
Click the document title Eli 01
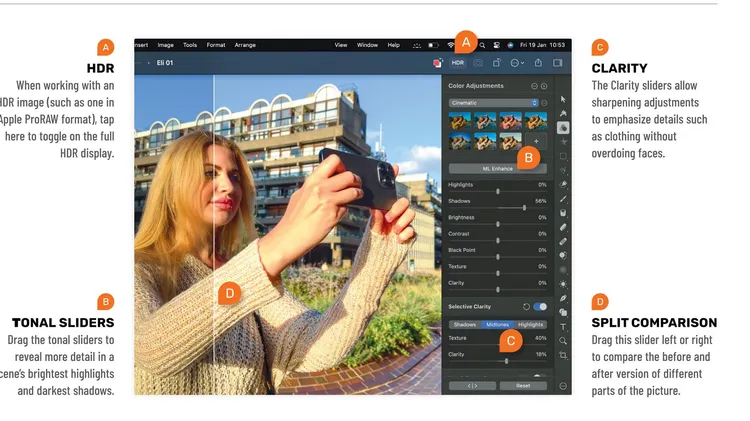click(165, 63)
